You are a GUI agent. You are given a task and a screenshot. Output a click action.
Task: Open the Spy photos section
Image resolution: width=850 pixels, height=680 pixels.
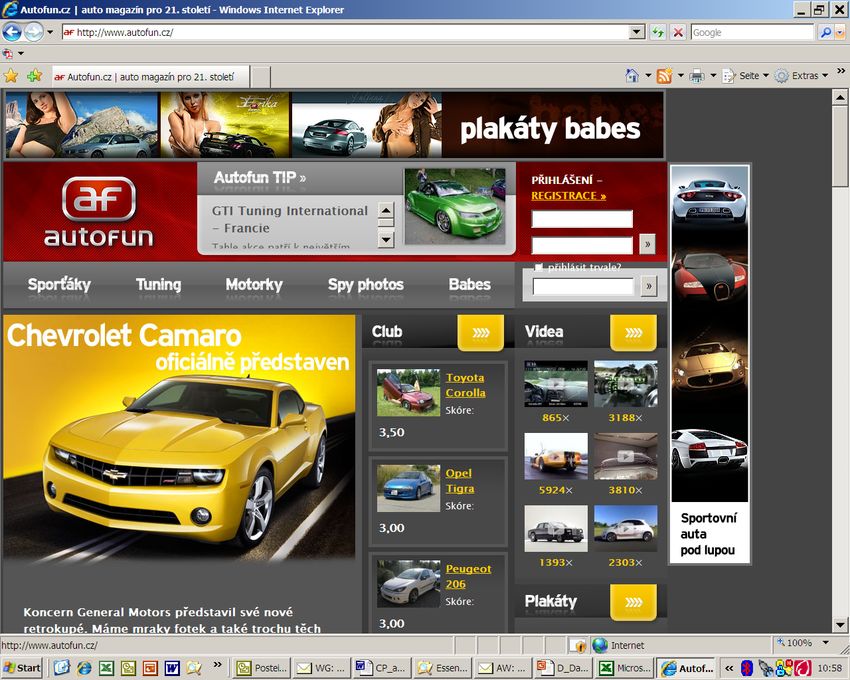366,284
